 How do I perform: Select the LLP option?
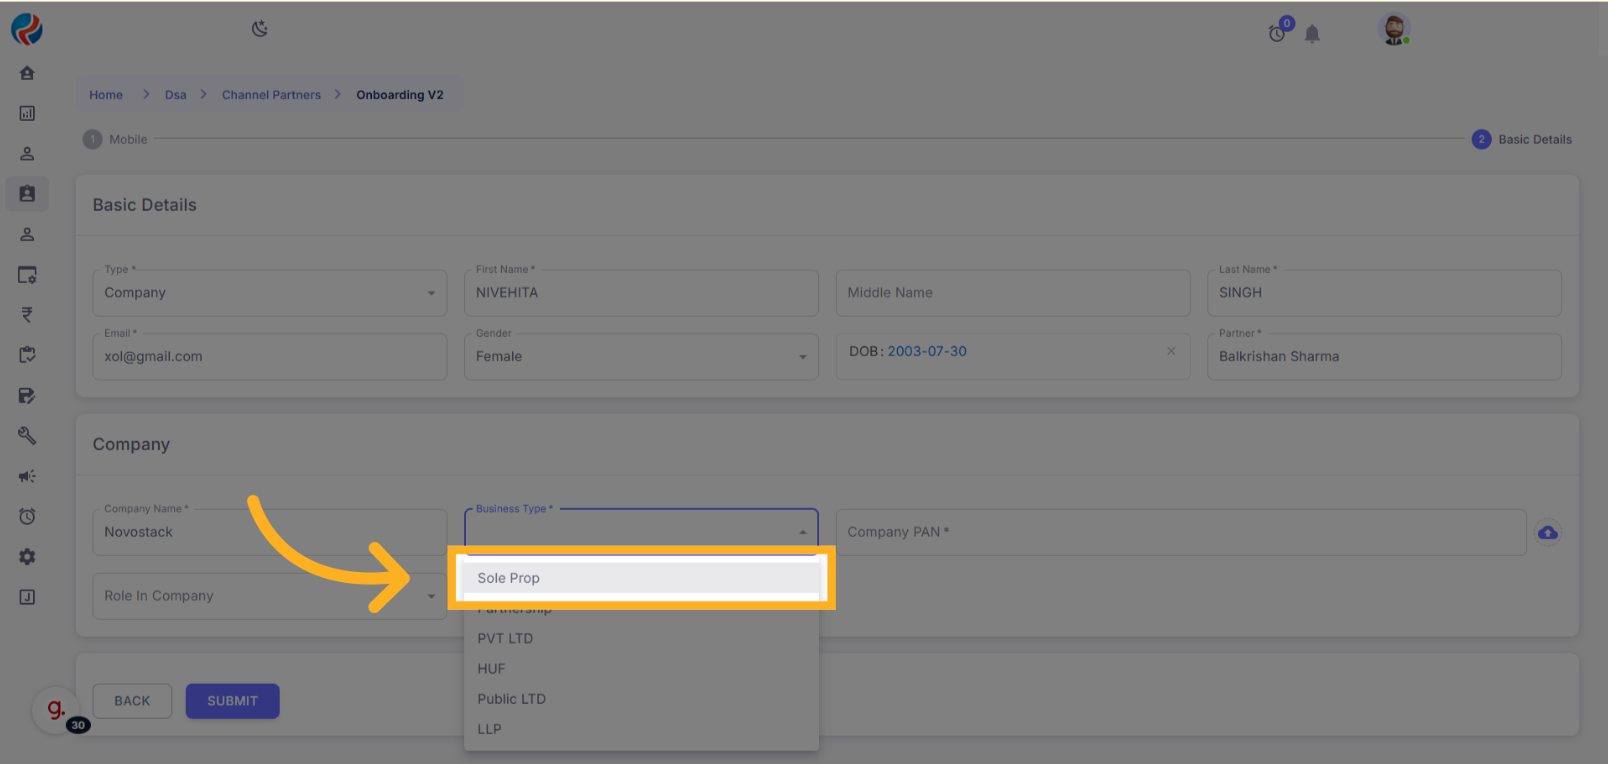click(490, 729)
